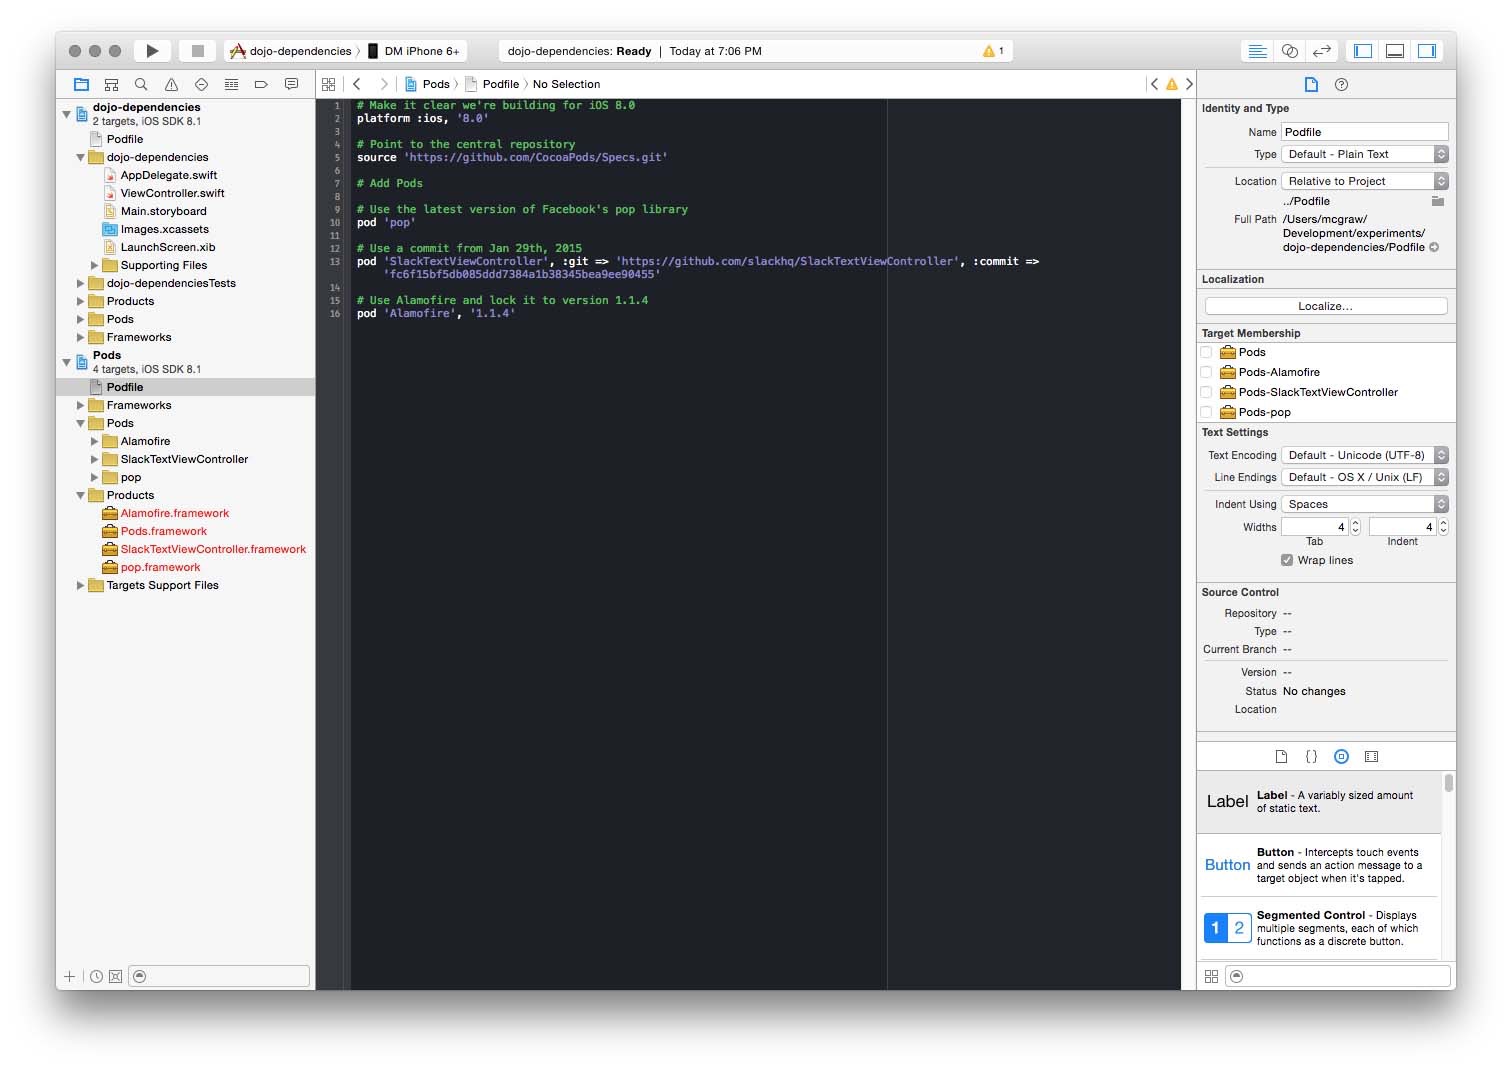Go back in editor history
This screenshot has width=1512, height=1070.
357,84
